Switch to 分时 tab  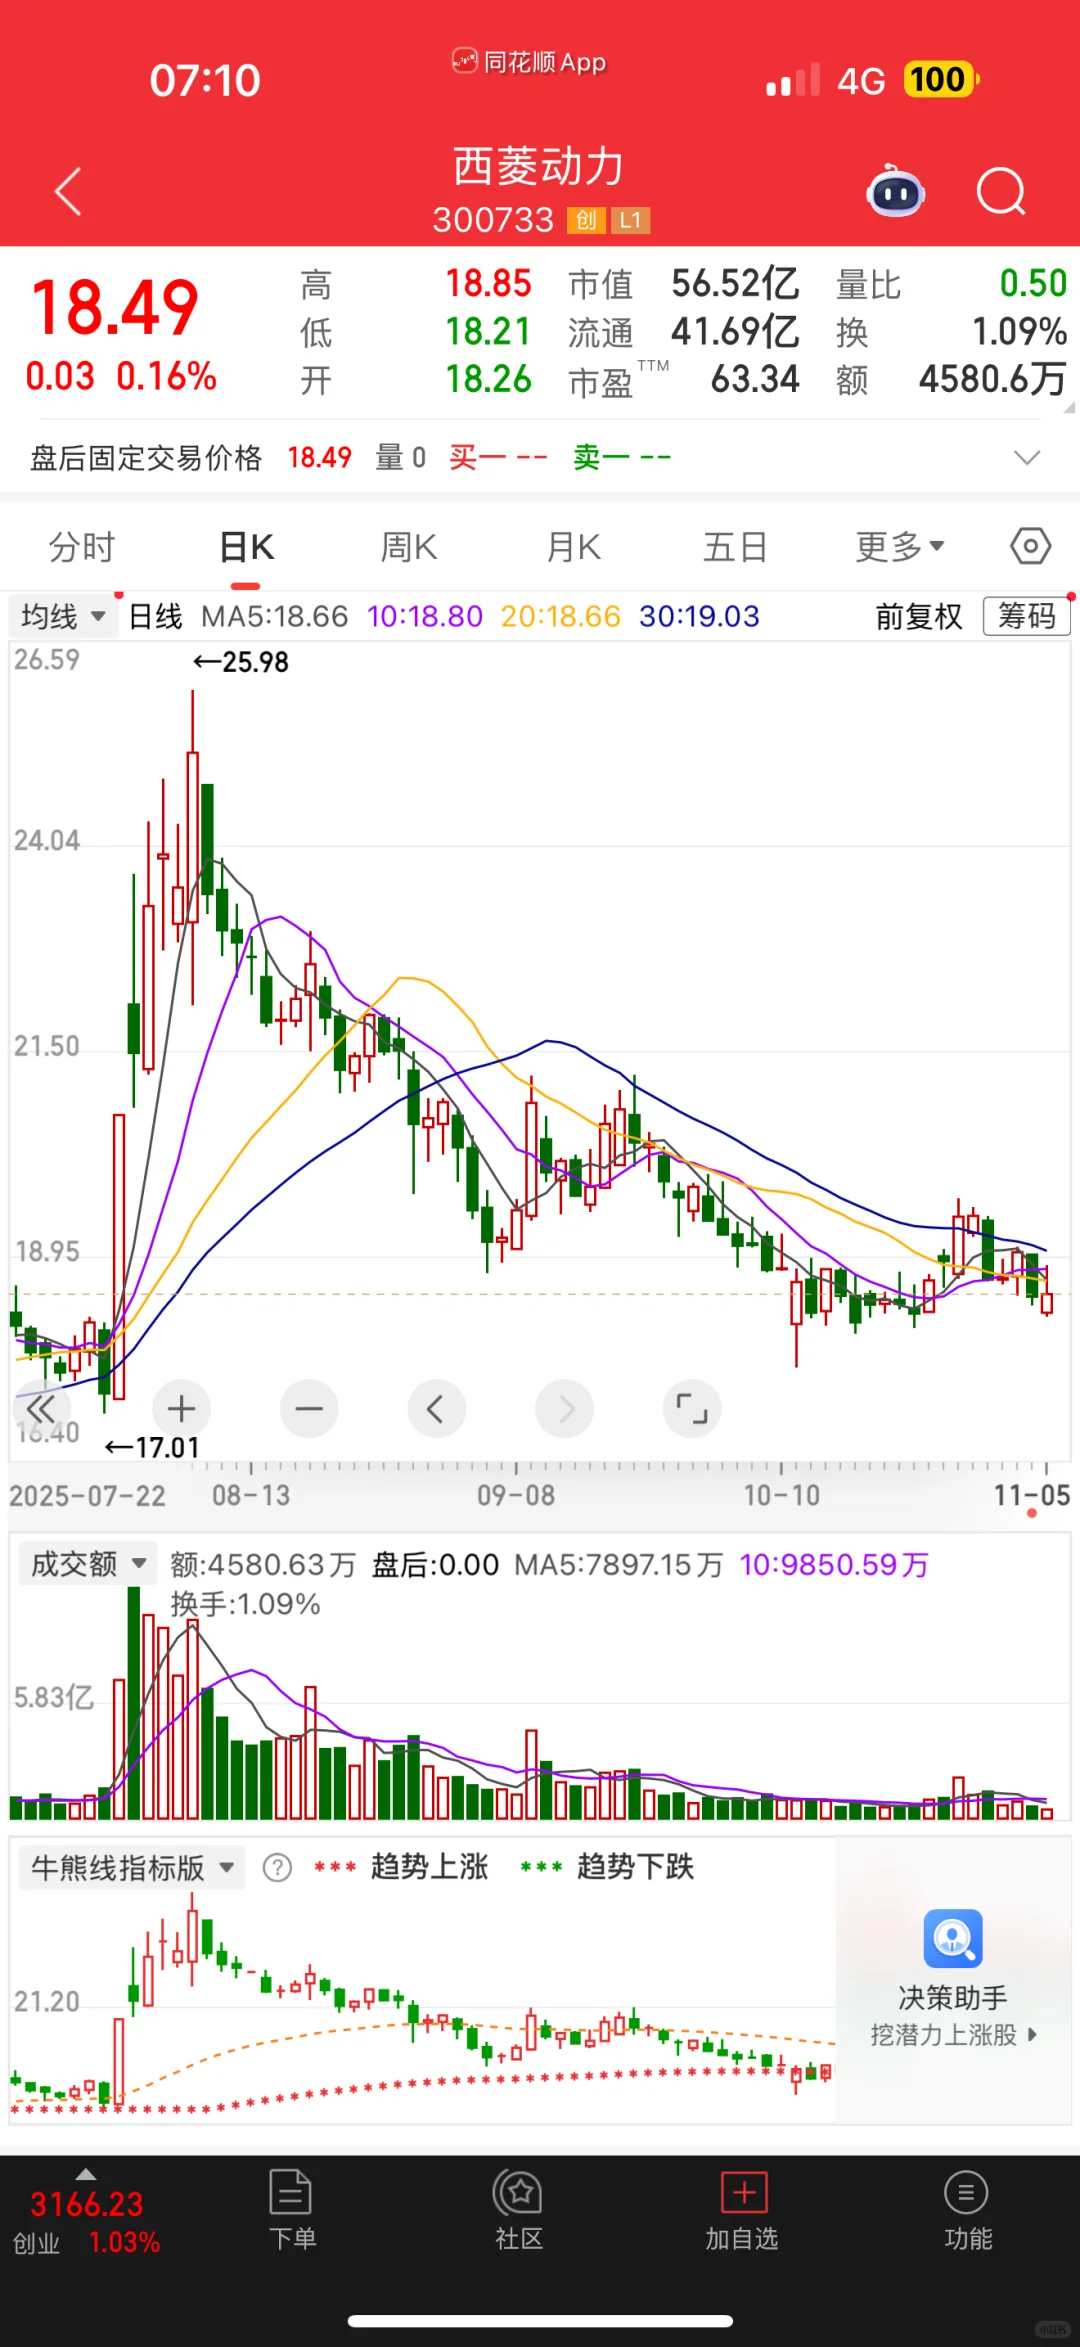82,547
